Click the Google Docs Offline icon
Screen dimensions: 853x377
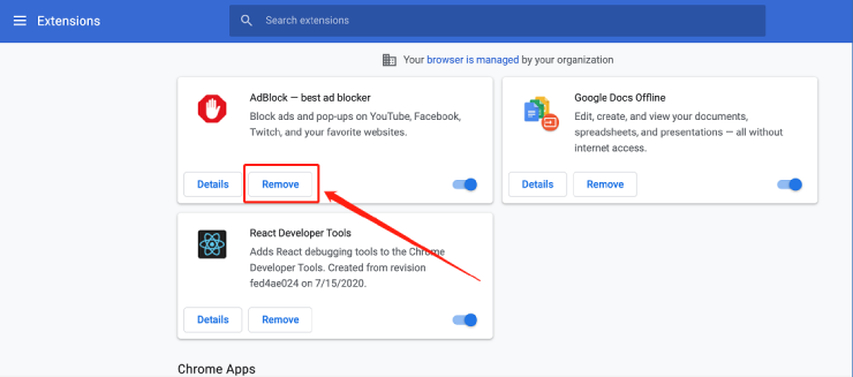(541, 113)
